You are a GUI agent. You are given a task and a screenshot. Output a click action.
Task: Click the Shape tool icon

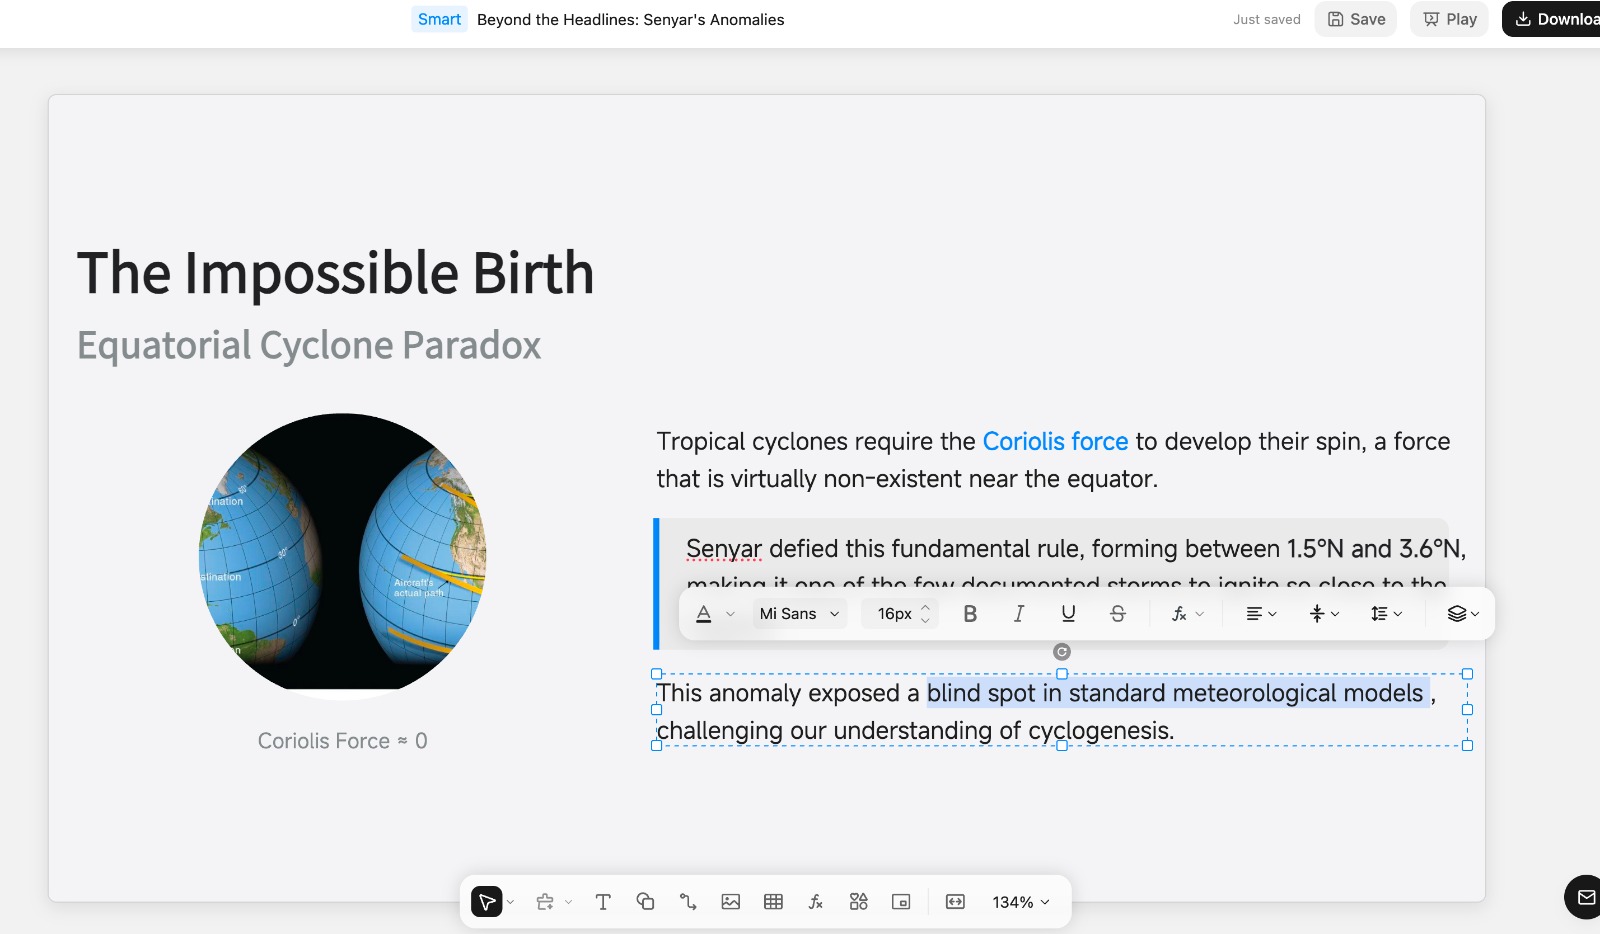[x=645, y=902]
